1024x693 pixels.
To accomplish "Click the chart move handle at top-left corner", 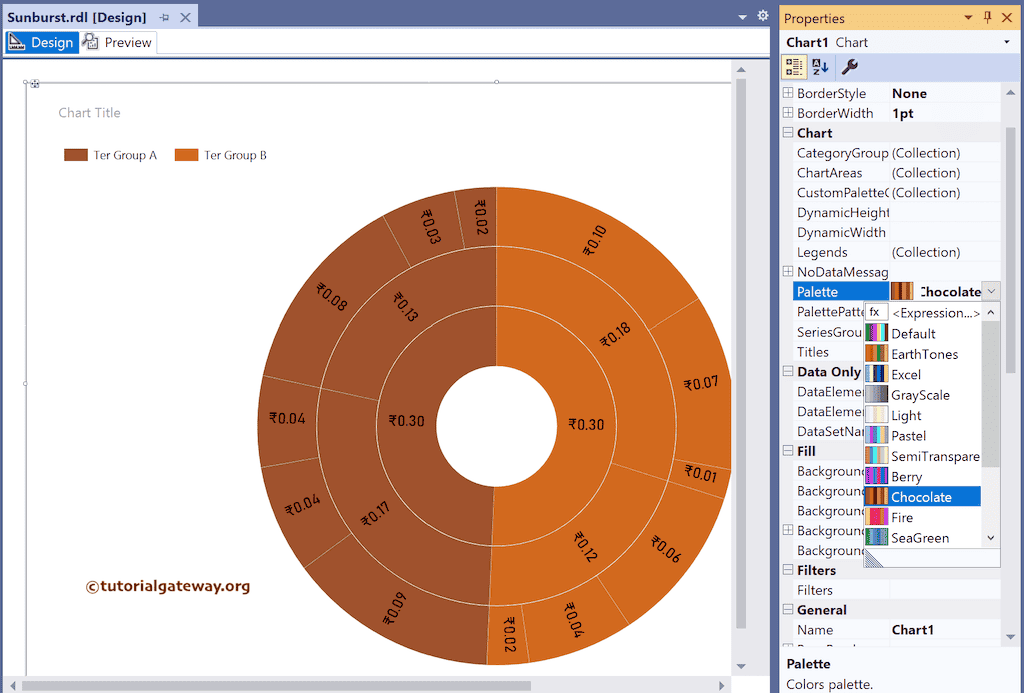I will pyautogui.click(x=35, y=83).
